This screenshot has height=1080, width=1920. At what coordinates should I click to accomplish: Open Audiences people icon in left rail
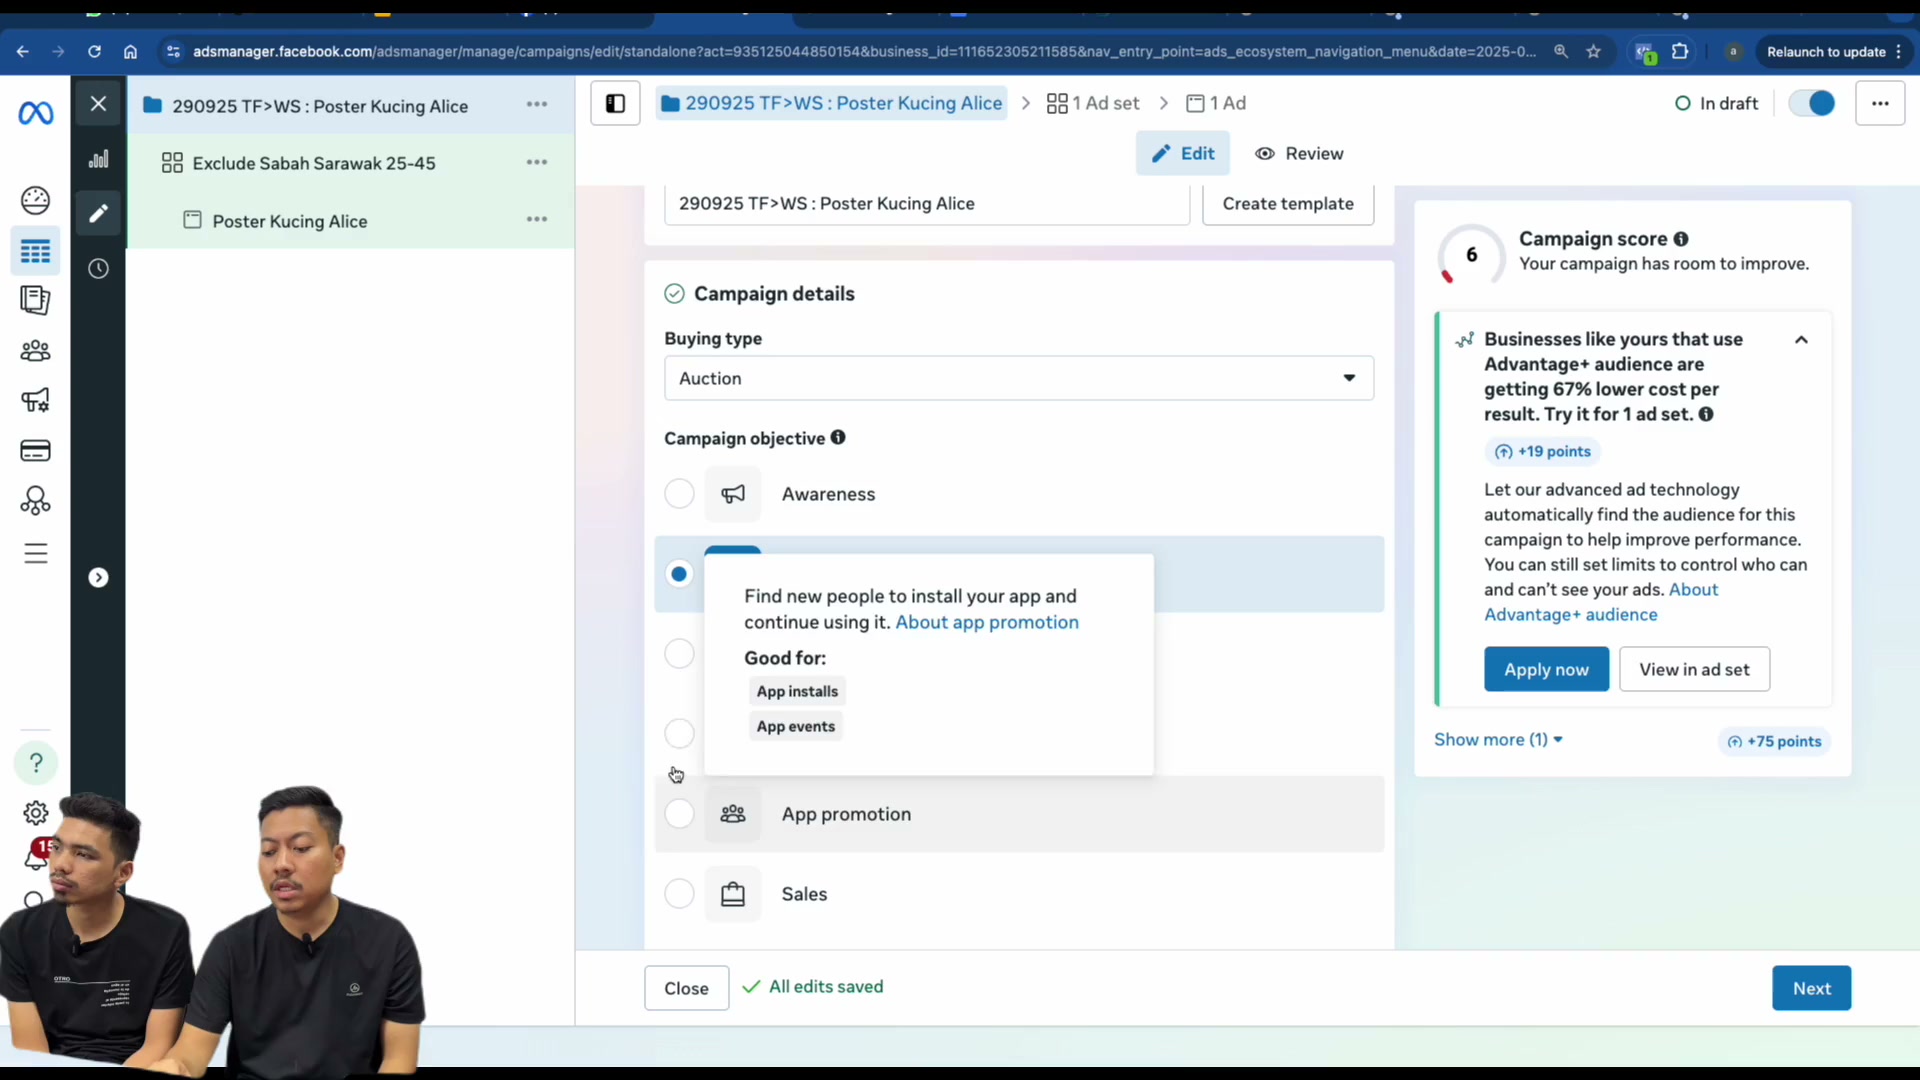[36, 351]
